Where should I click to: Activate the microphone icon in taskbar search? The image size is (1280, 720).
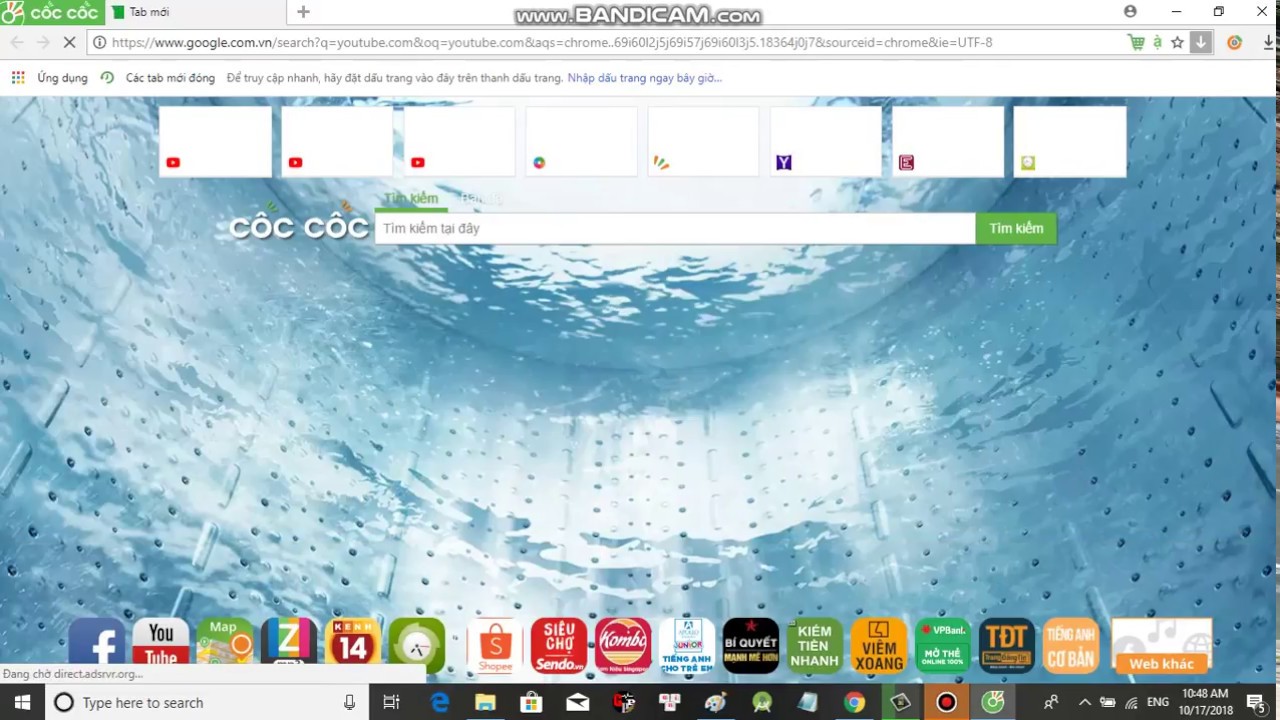[349, 702]
